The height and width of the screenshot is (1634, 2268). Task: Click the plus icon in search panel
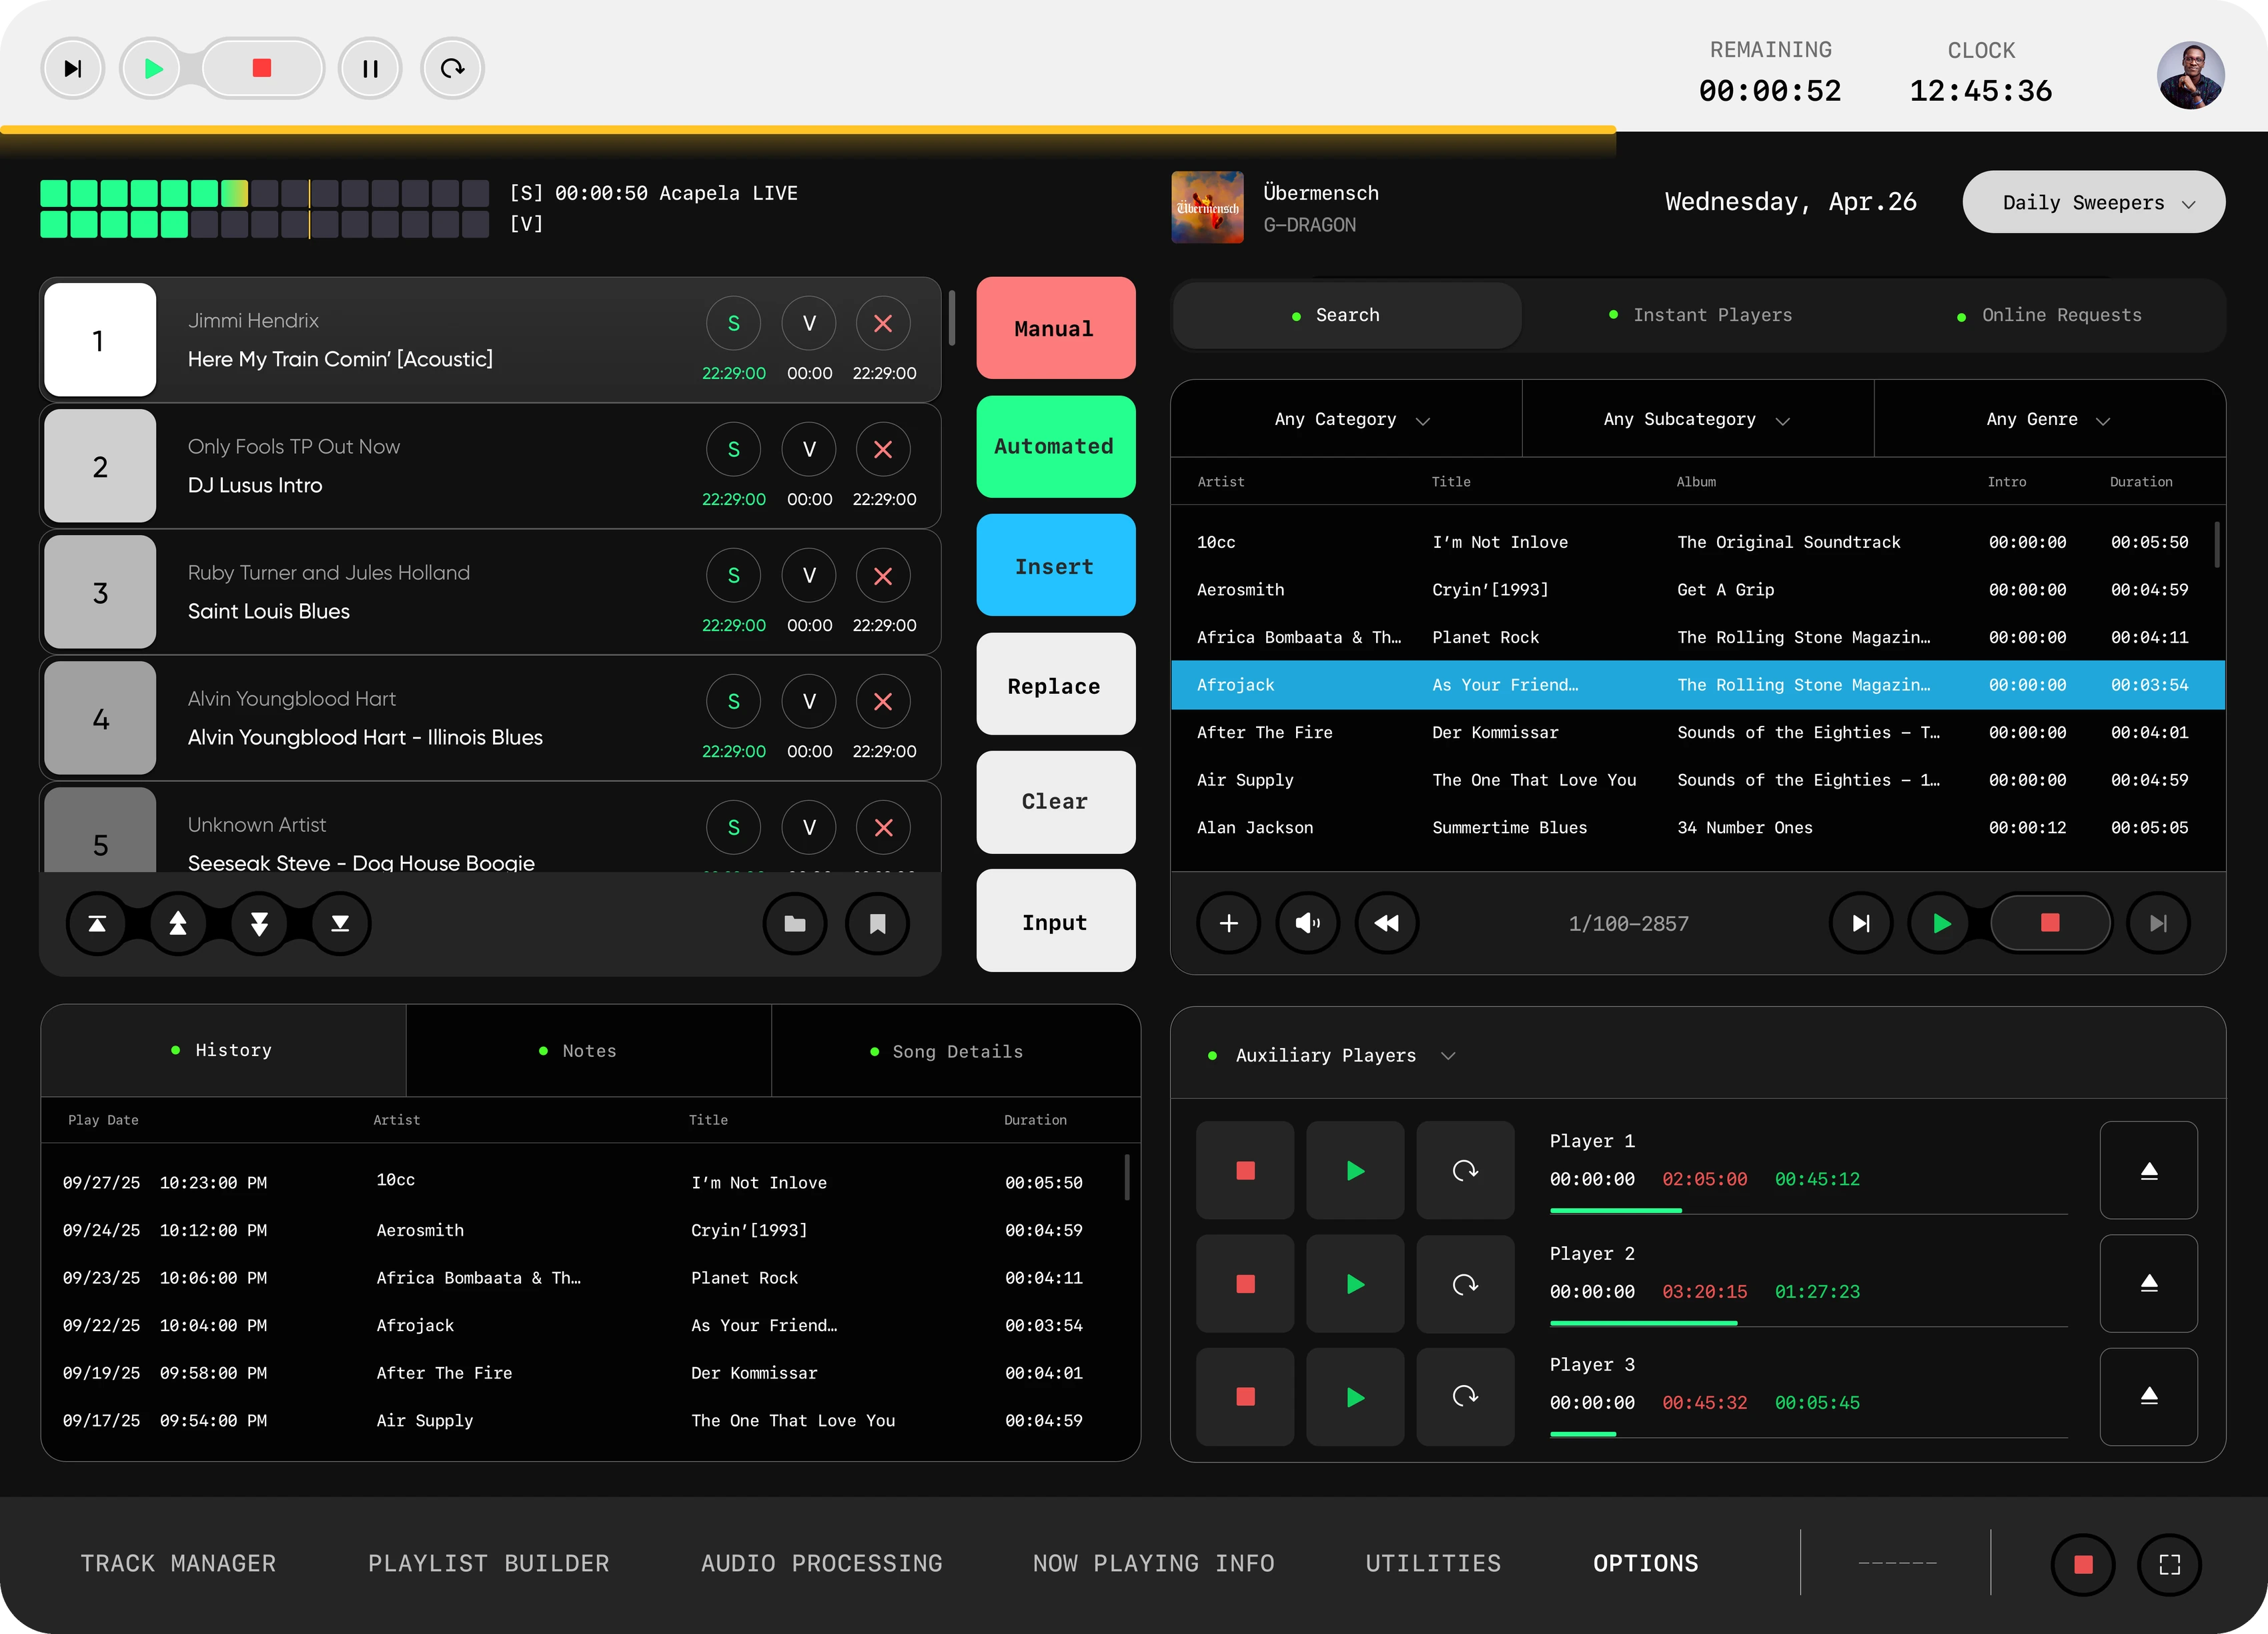tap(1229, 923)
